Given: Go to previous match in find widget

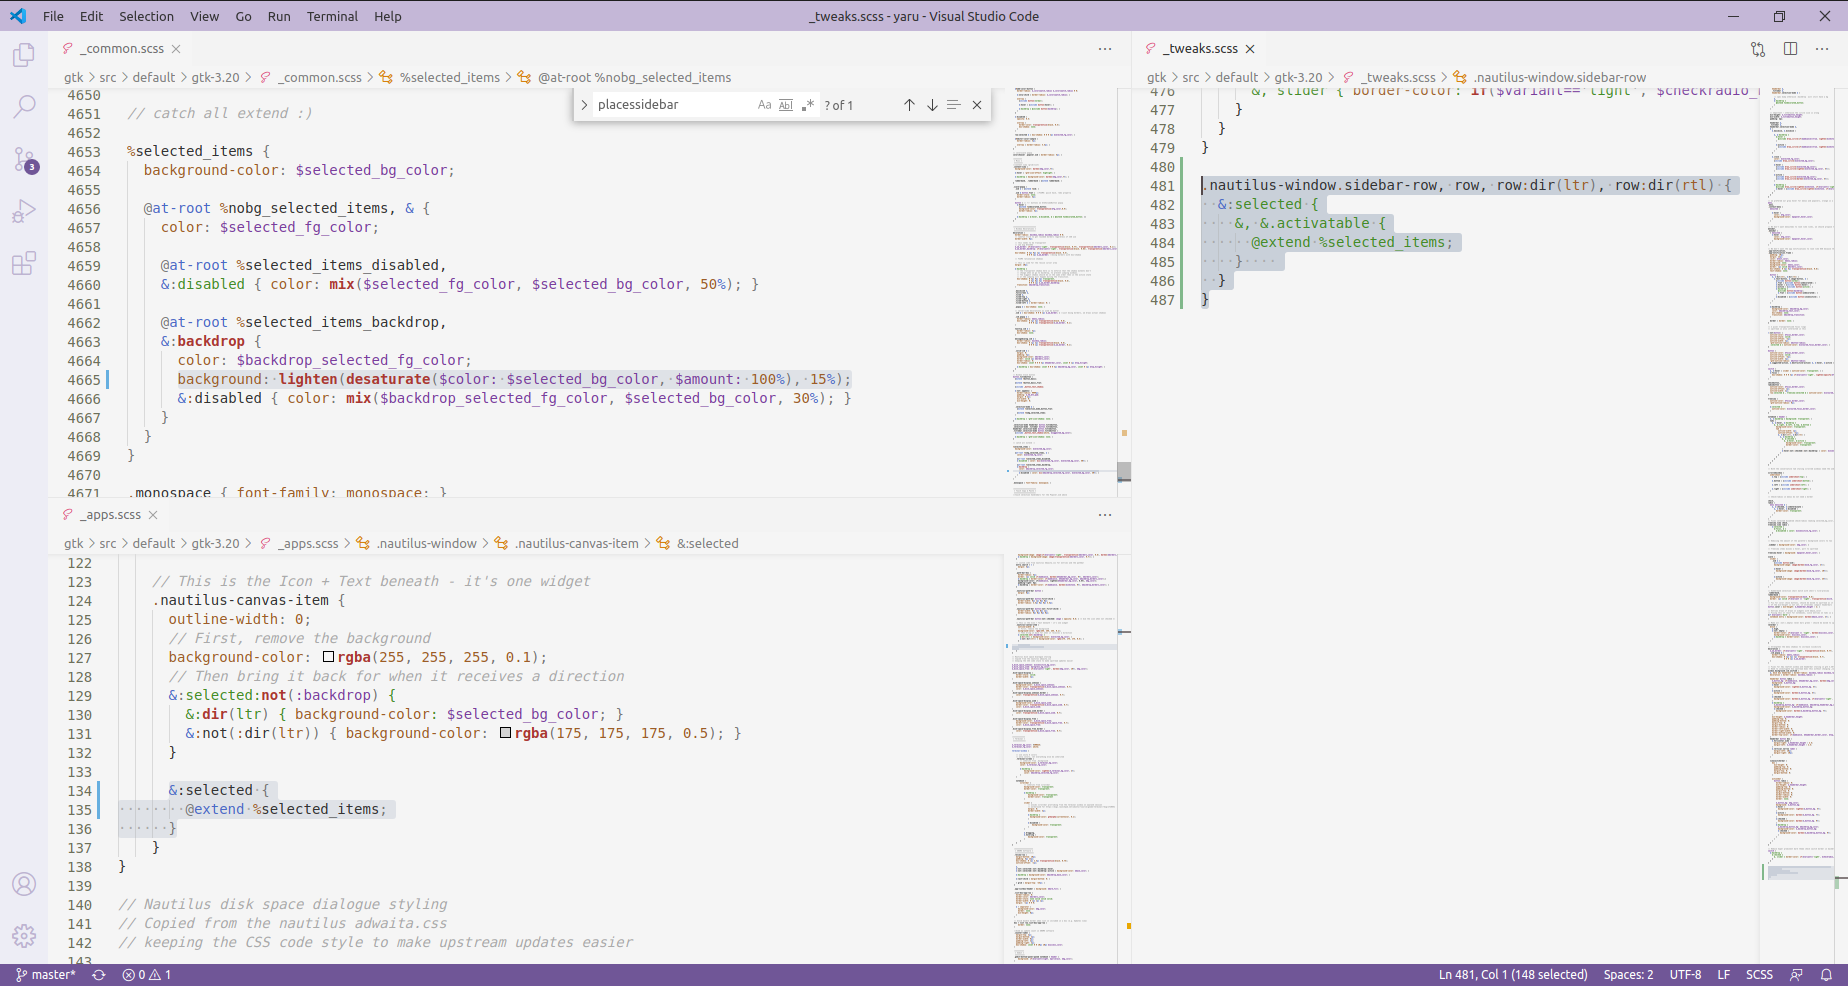Looking at the screenshot, I should pos(909,105).
